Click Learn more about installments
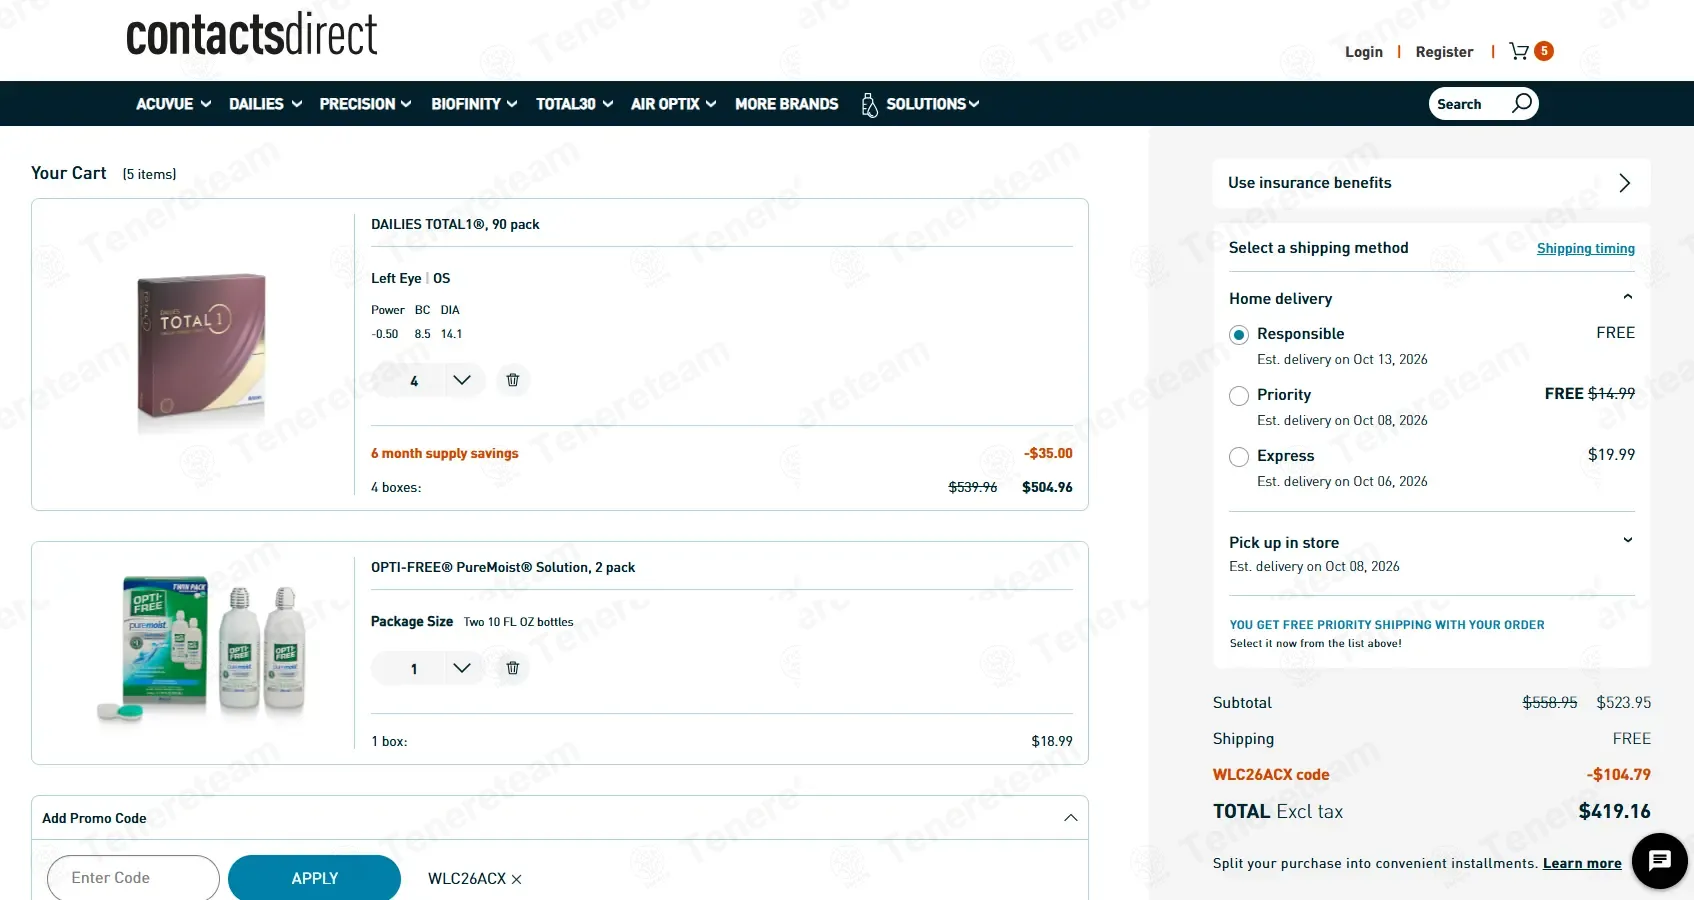The height and width of the screenshot is (900, 1694). (1582, 863)
